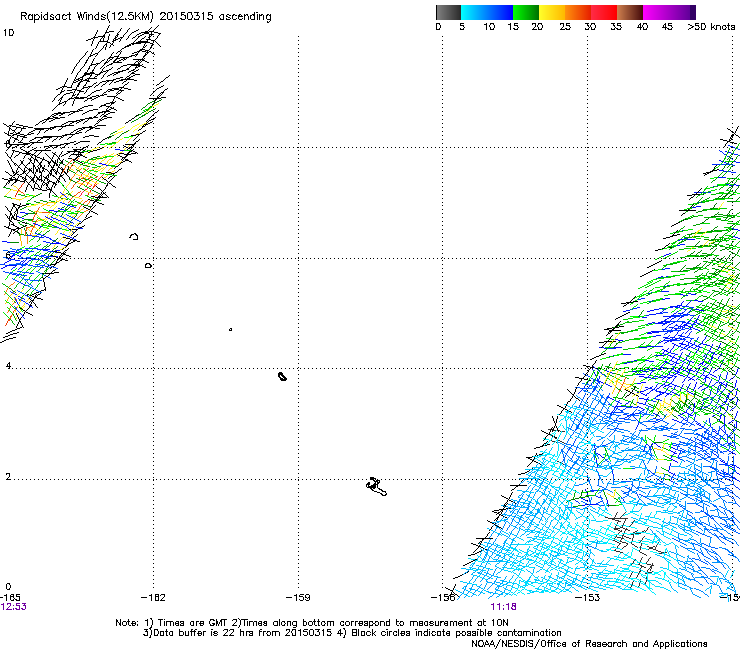Click the cyan-to-blue 5-15 knots legend segment

coord(487,12)
